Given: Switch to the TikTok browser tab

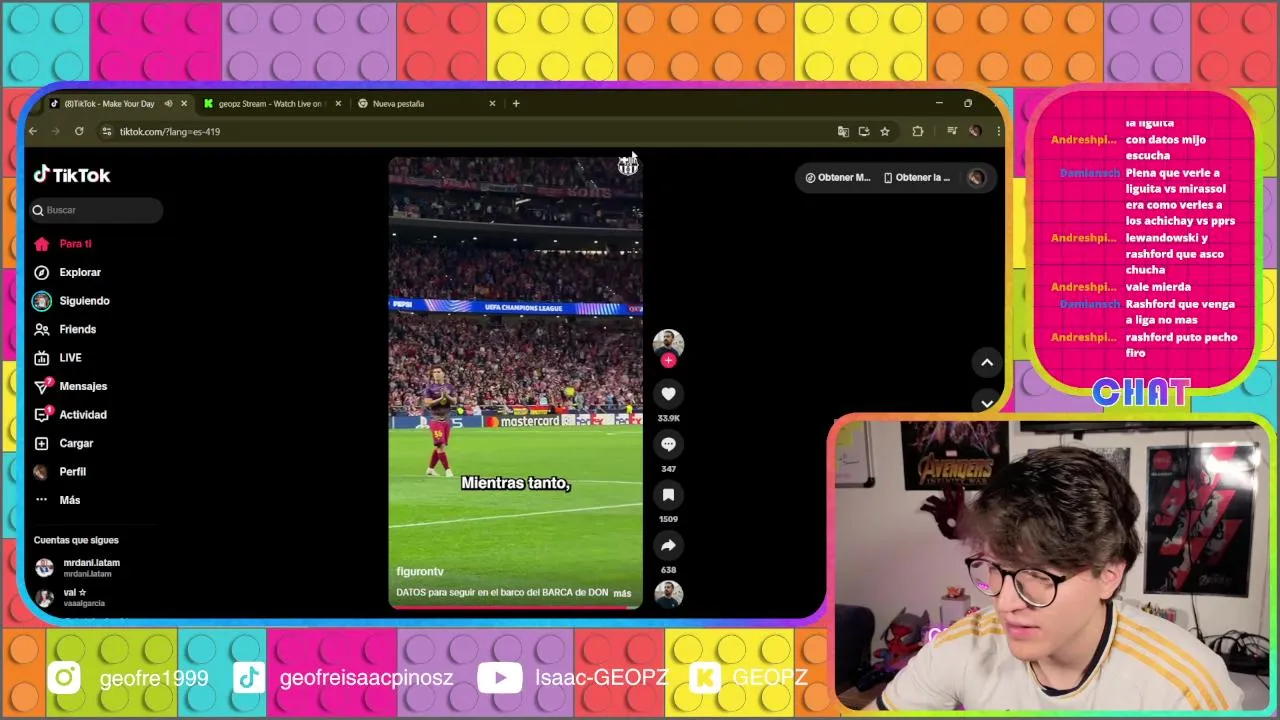Looking at the screenshot, I should point(109,104).
